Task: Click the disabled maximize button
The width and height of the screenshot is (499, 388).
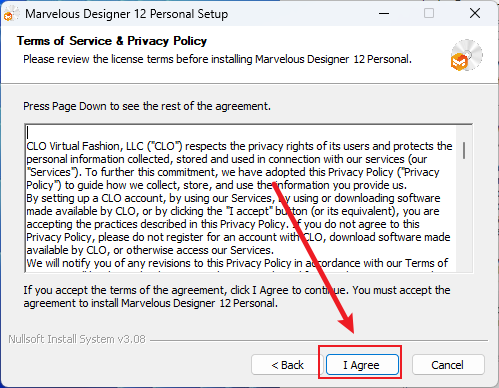Action: [429, 14]
